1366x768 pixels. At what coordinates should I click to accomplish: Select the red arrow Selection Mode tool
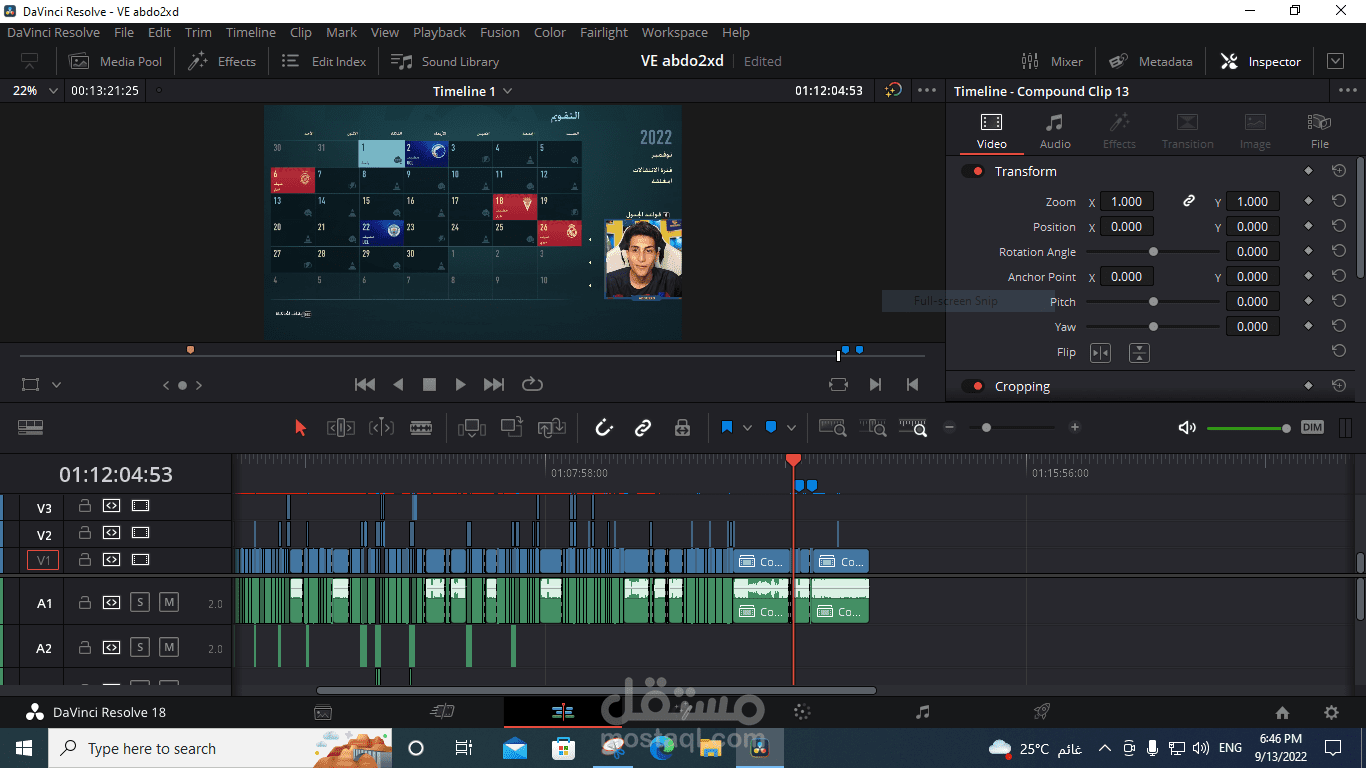(300, 428)
